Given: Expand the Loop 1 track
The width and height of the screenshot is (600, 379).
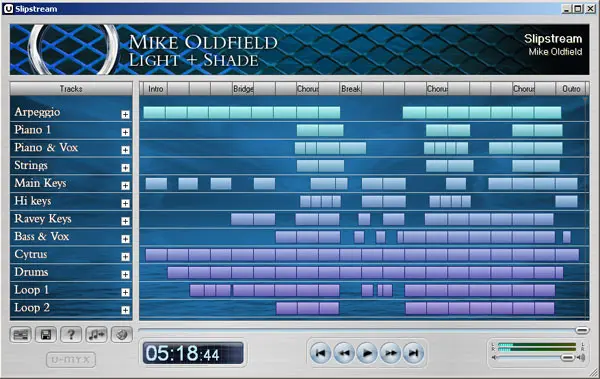Looking at the screenshot, I should (x=125, y=292).
